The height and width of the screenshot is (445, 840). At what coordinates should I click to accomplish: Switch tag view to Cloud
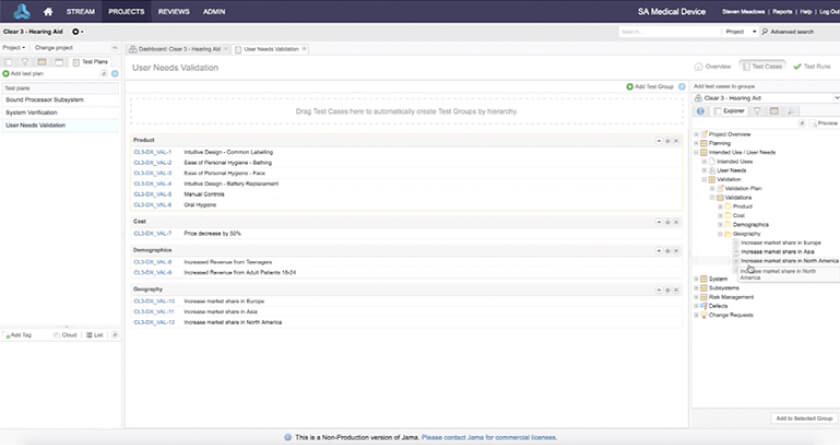pos(65,335)
